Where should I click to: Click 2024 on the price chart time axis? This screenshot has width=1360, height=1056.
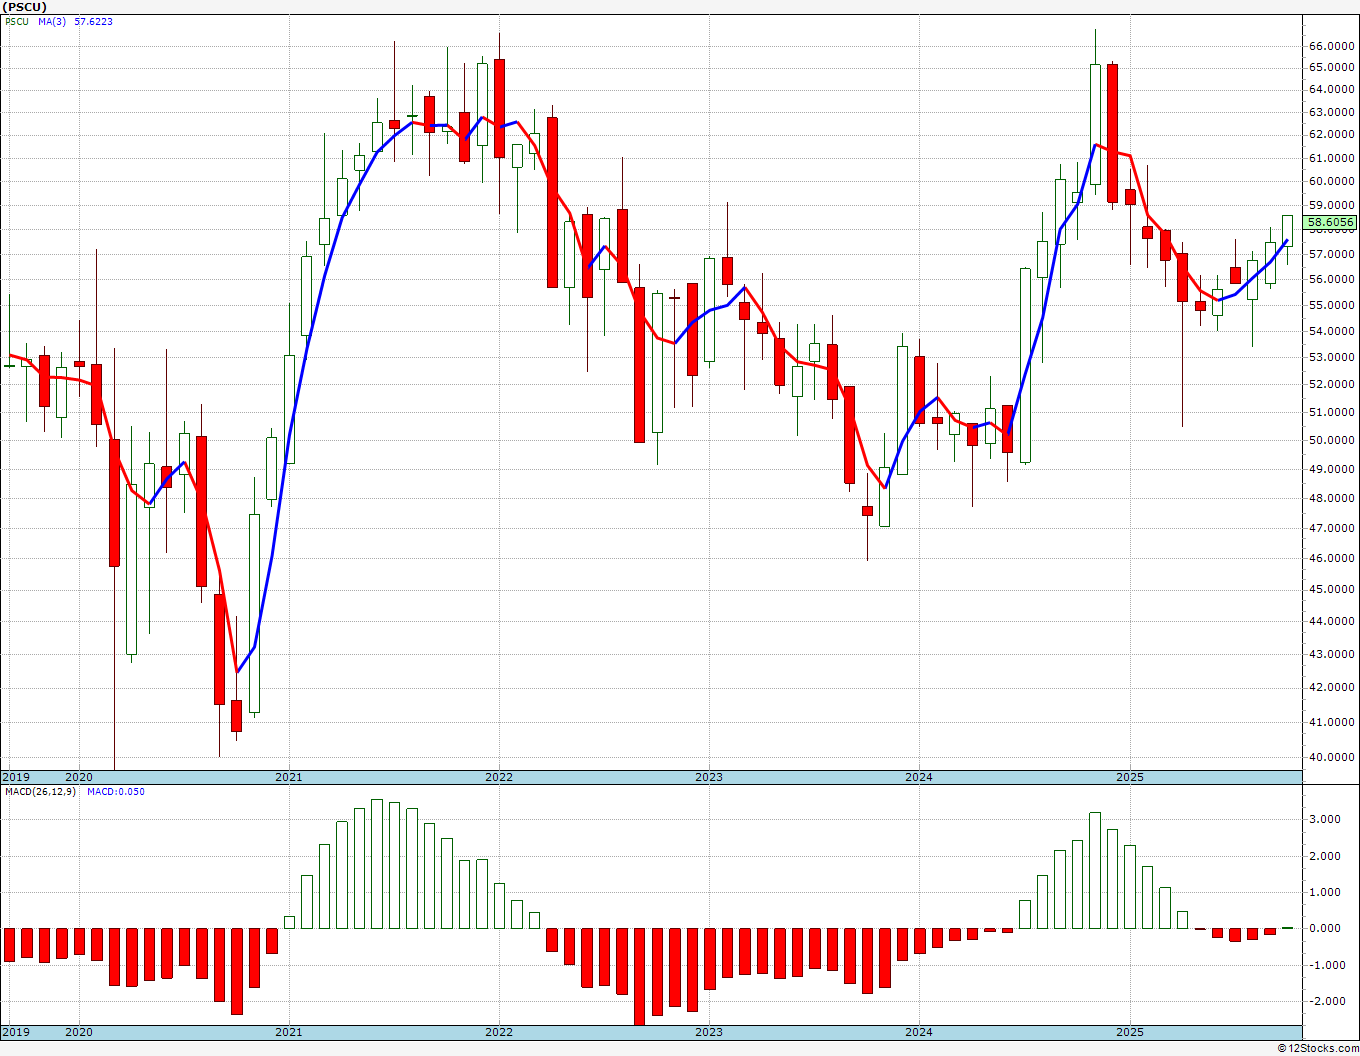point(919,777)
